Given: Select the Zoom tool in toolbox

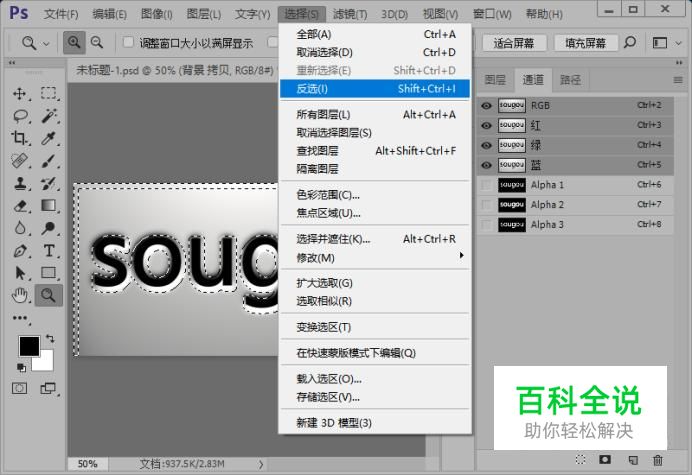Looking at the screenshot, I should [49, 295].
